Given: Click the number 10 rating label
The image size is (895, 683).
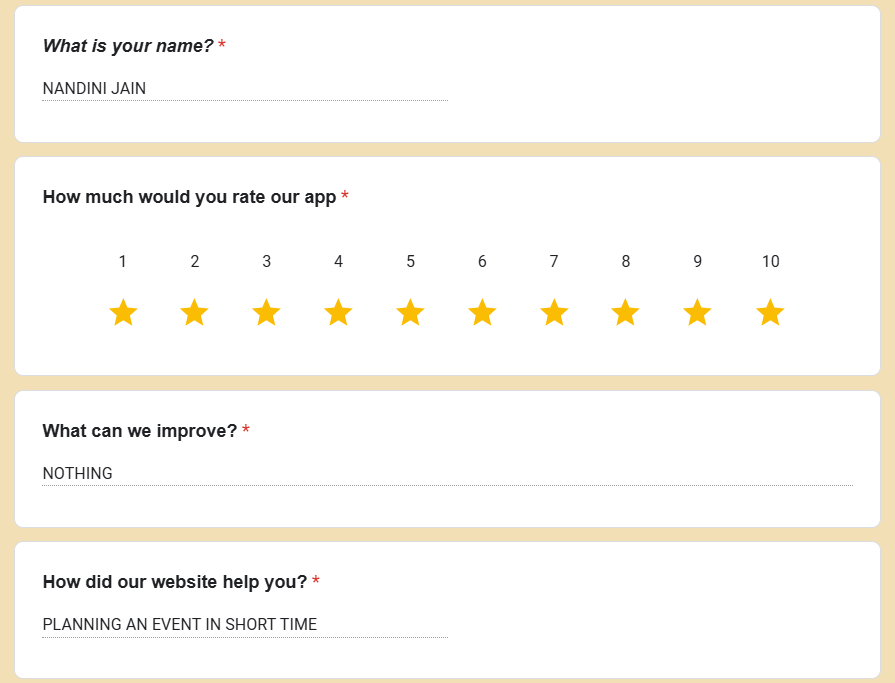Looking at the screenshot, I should pyautogui.click(x=770, y=262).
